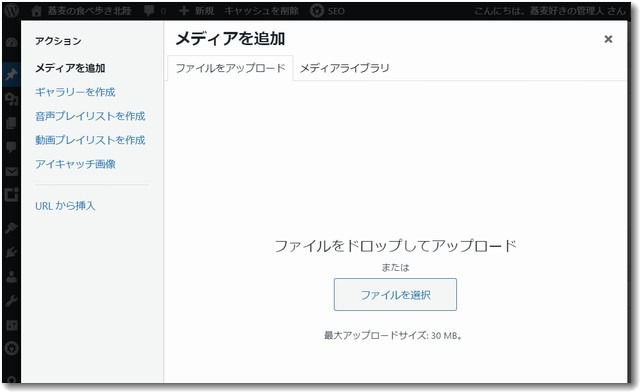Open the envelope Contact icon in sidebar
This screenshot has width=640, height=392.
11,171
